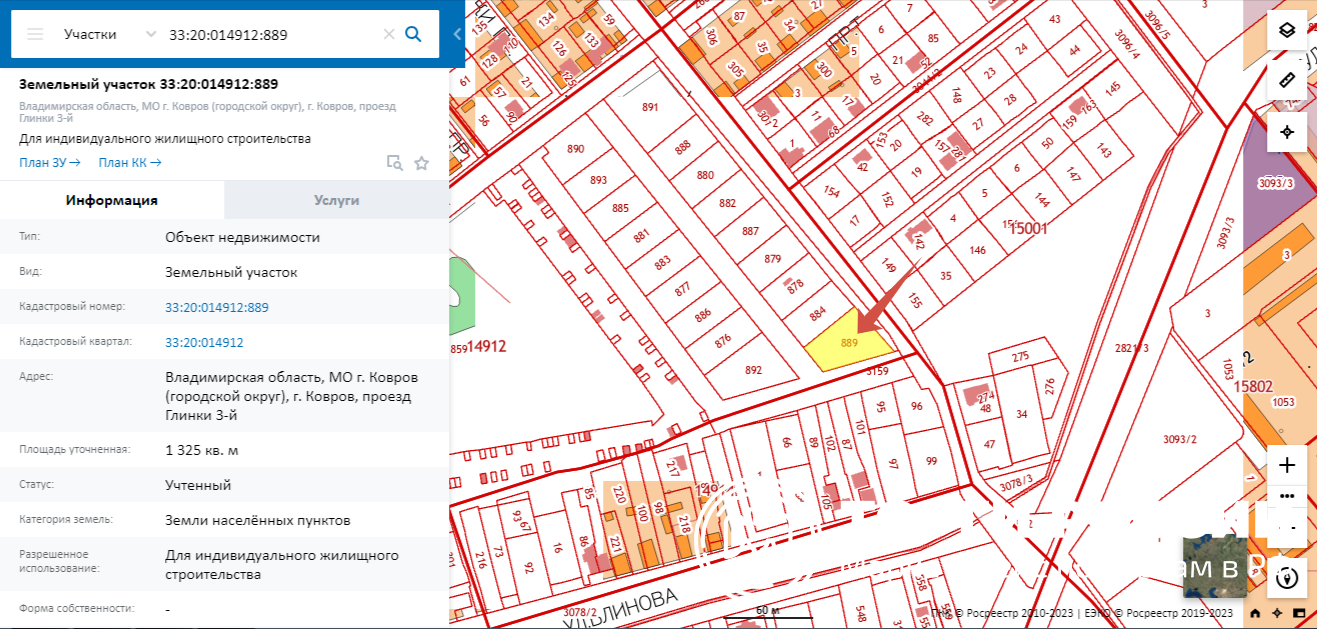Clear the search field with X

coord(389,34)
